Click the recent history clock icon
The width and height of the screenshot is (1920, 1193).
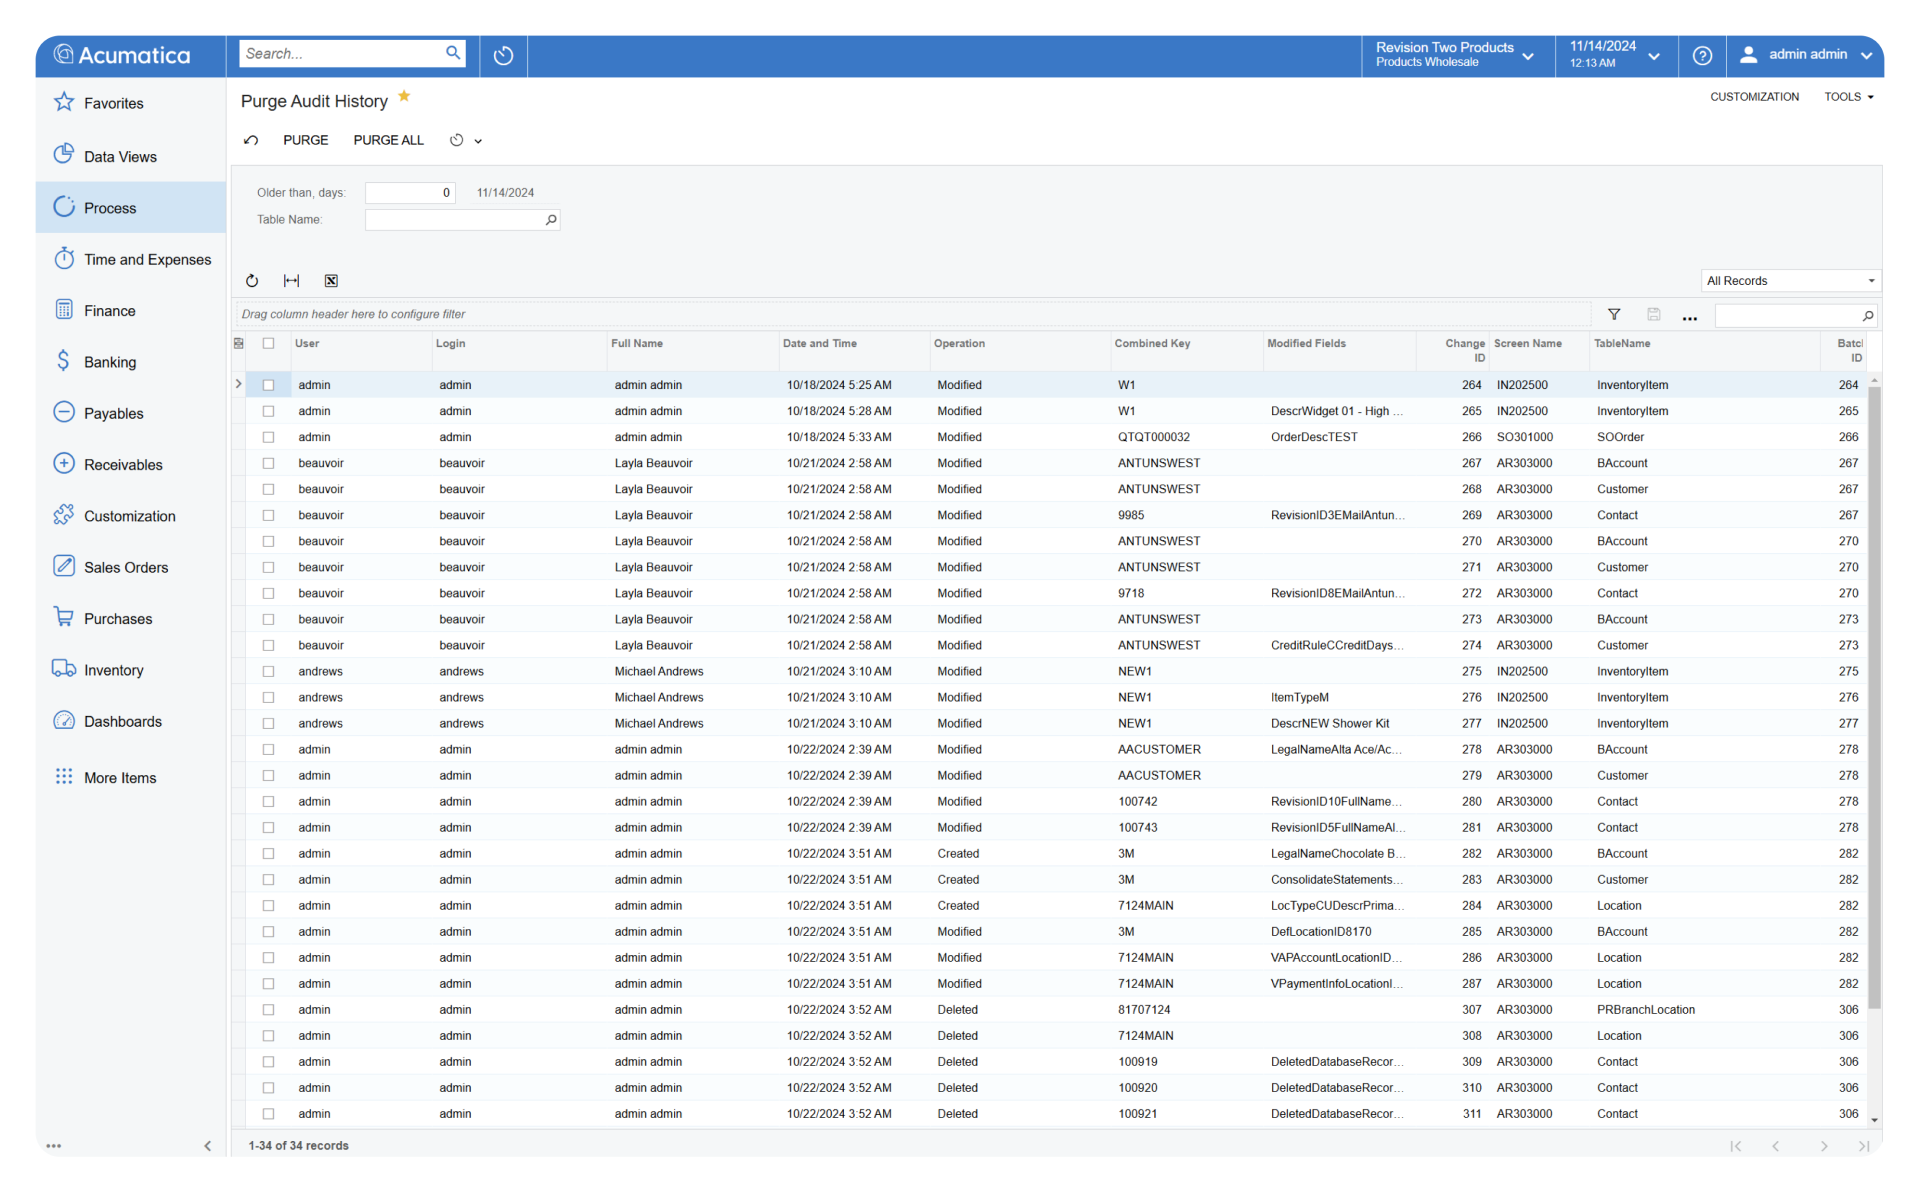(503, 56)
